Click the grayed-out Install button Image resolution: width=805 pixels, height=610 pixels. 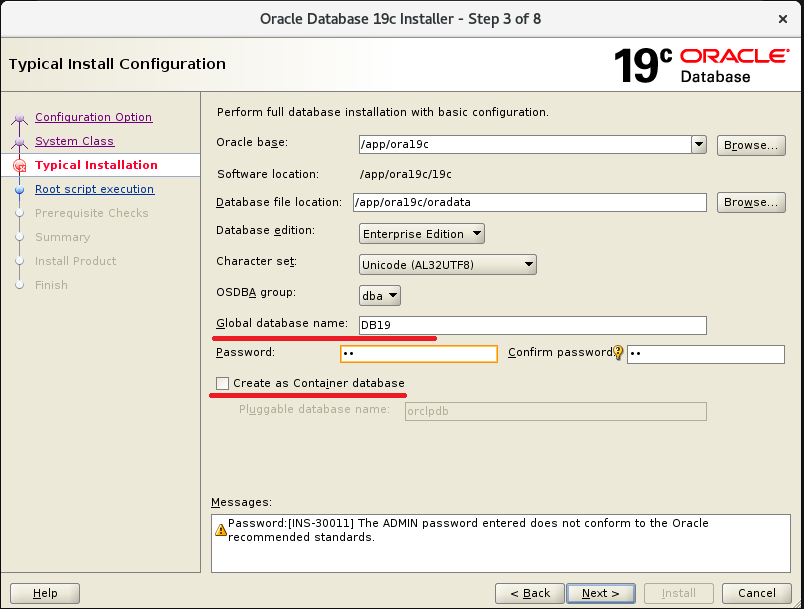click(679, 594)
